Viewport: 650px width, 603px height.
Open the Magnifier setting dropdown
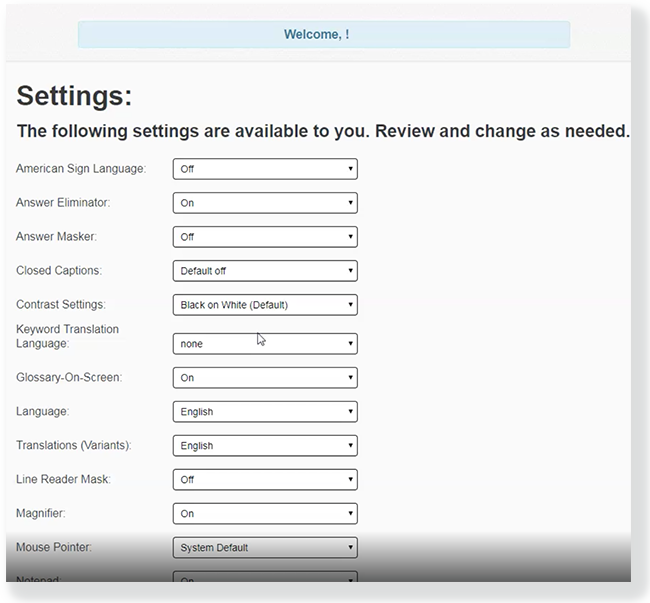tap(265, 514)
